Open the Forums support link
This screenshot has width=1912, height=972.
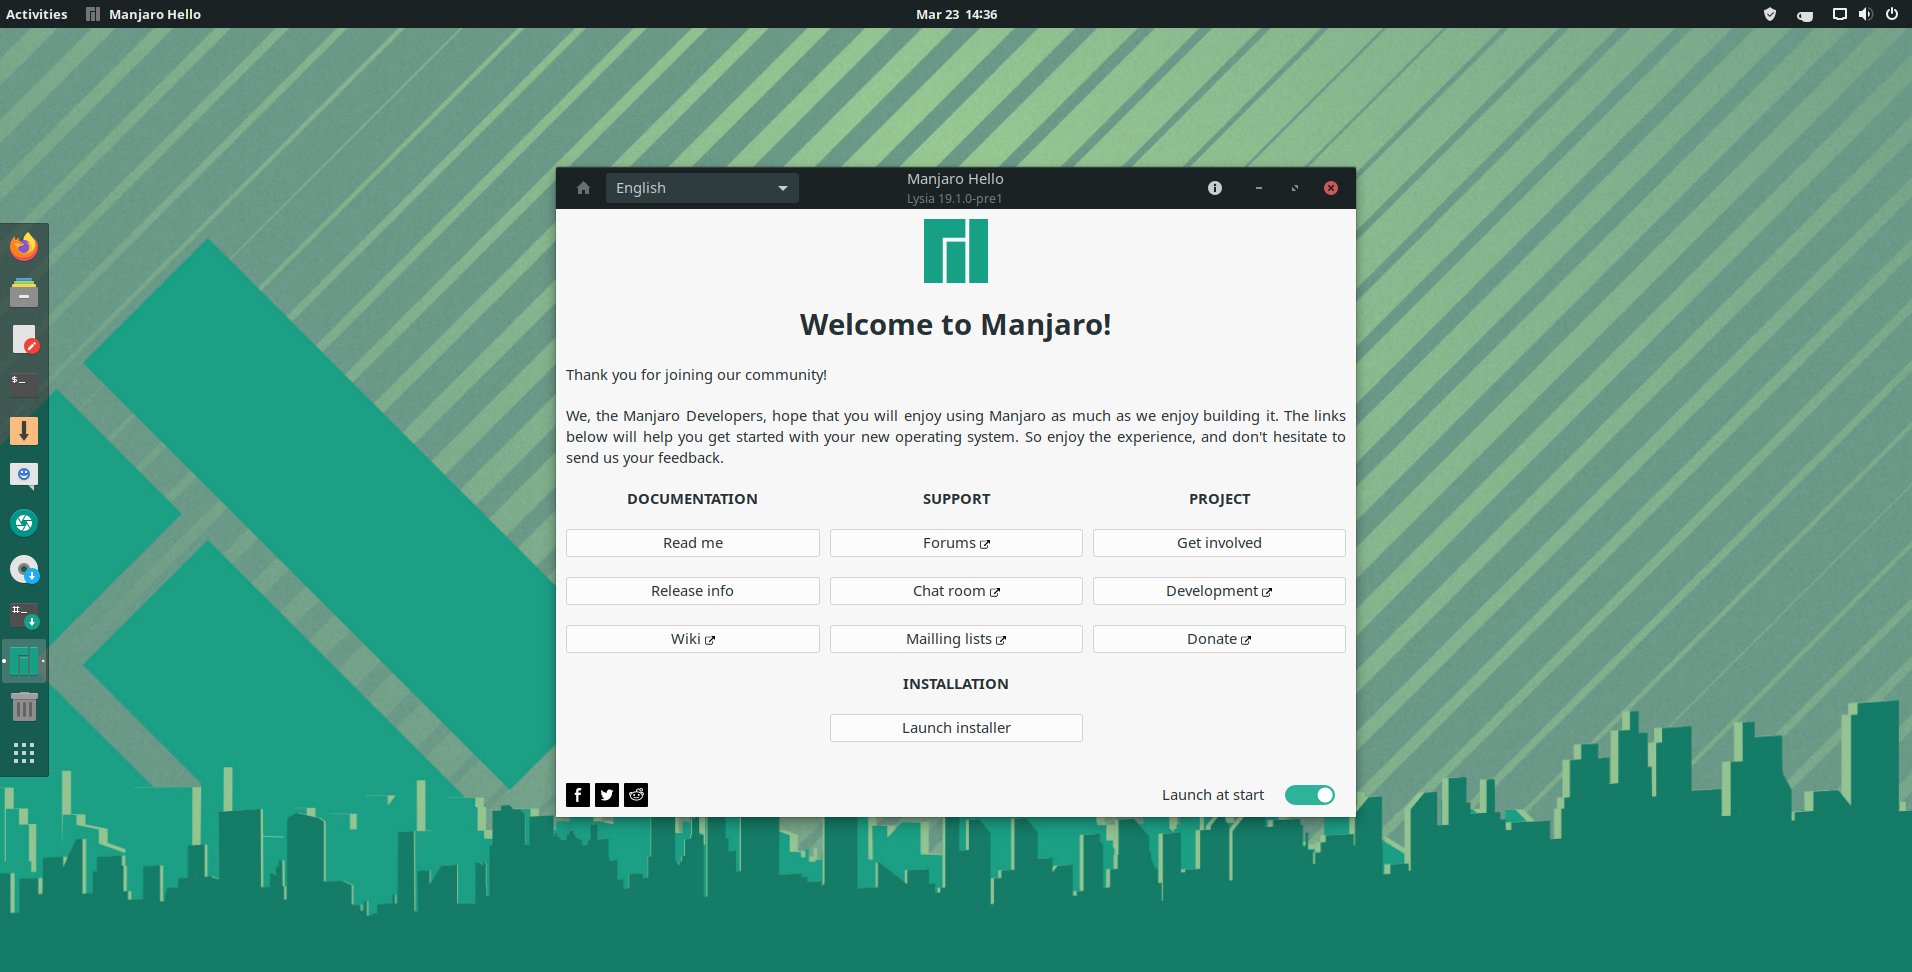point(956,543)
